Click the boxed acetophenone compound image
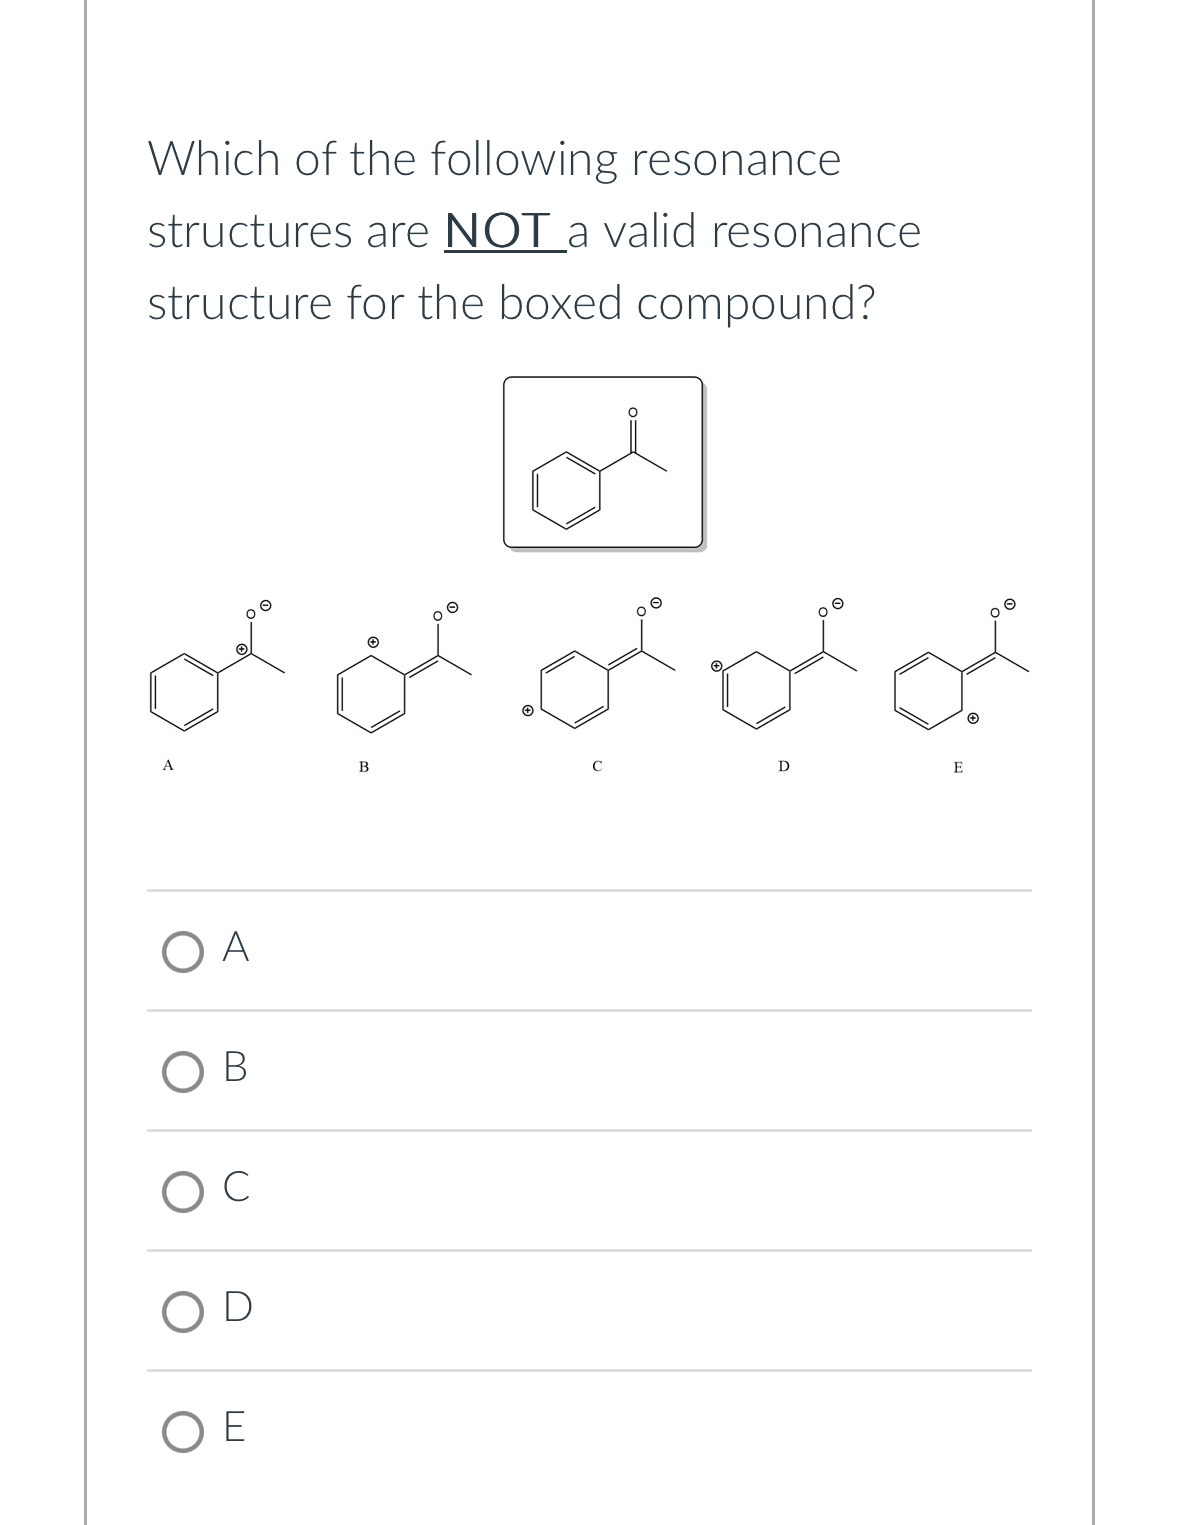The width and height of the screenshot is (1179, 1525). click(602, 460)
